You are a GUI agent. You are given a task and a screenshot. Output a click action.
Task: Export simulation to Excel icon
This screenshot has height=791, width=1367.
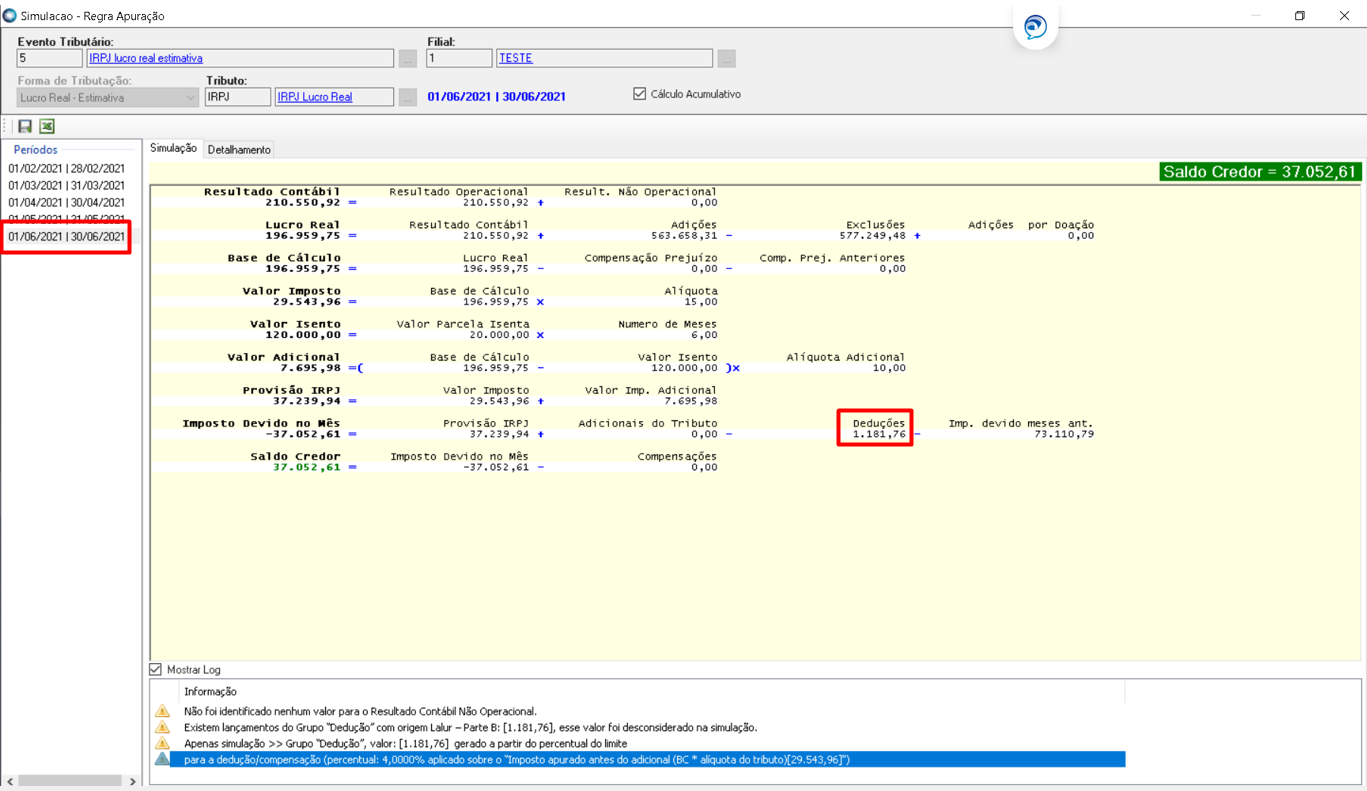(x=47, y=126)
